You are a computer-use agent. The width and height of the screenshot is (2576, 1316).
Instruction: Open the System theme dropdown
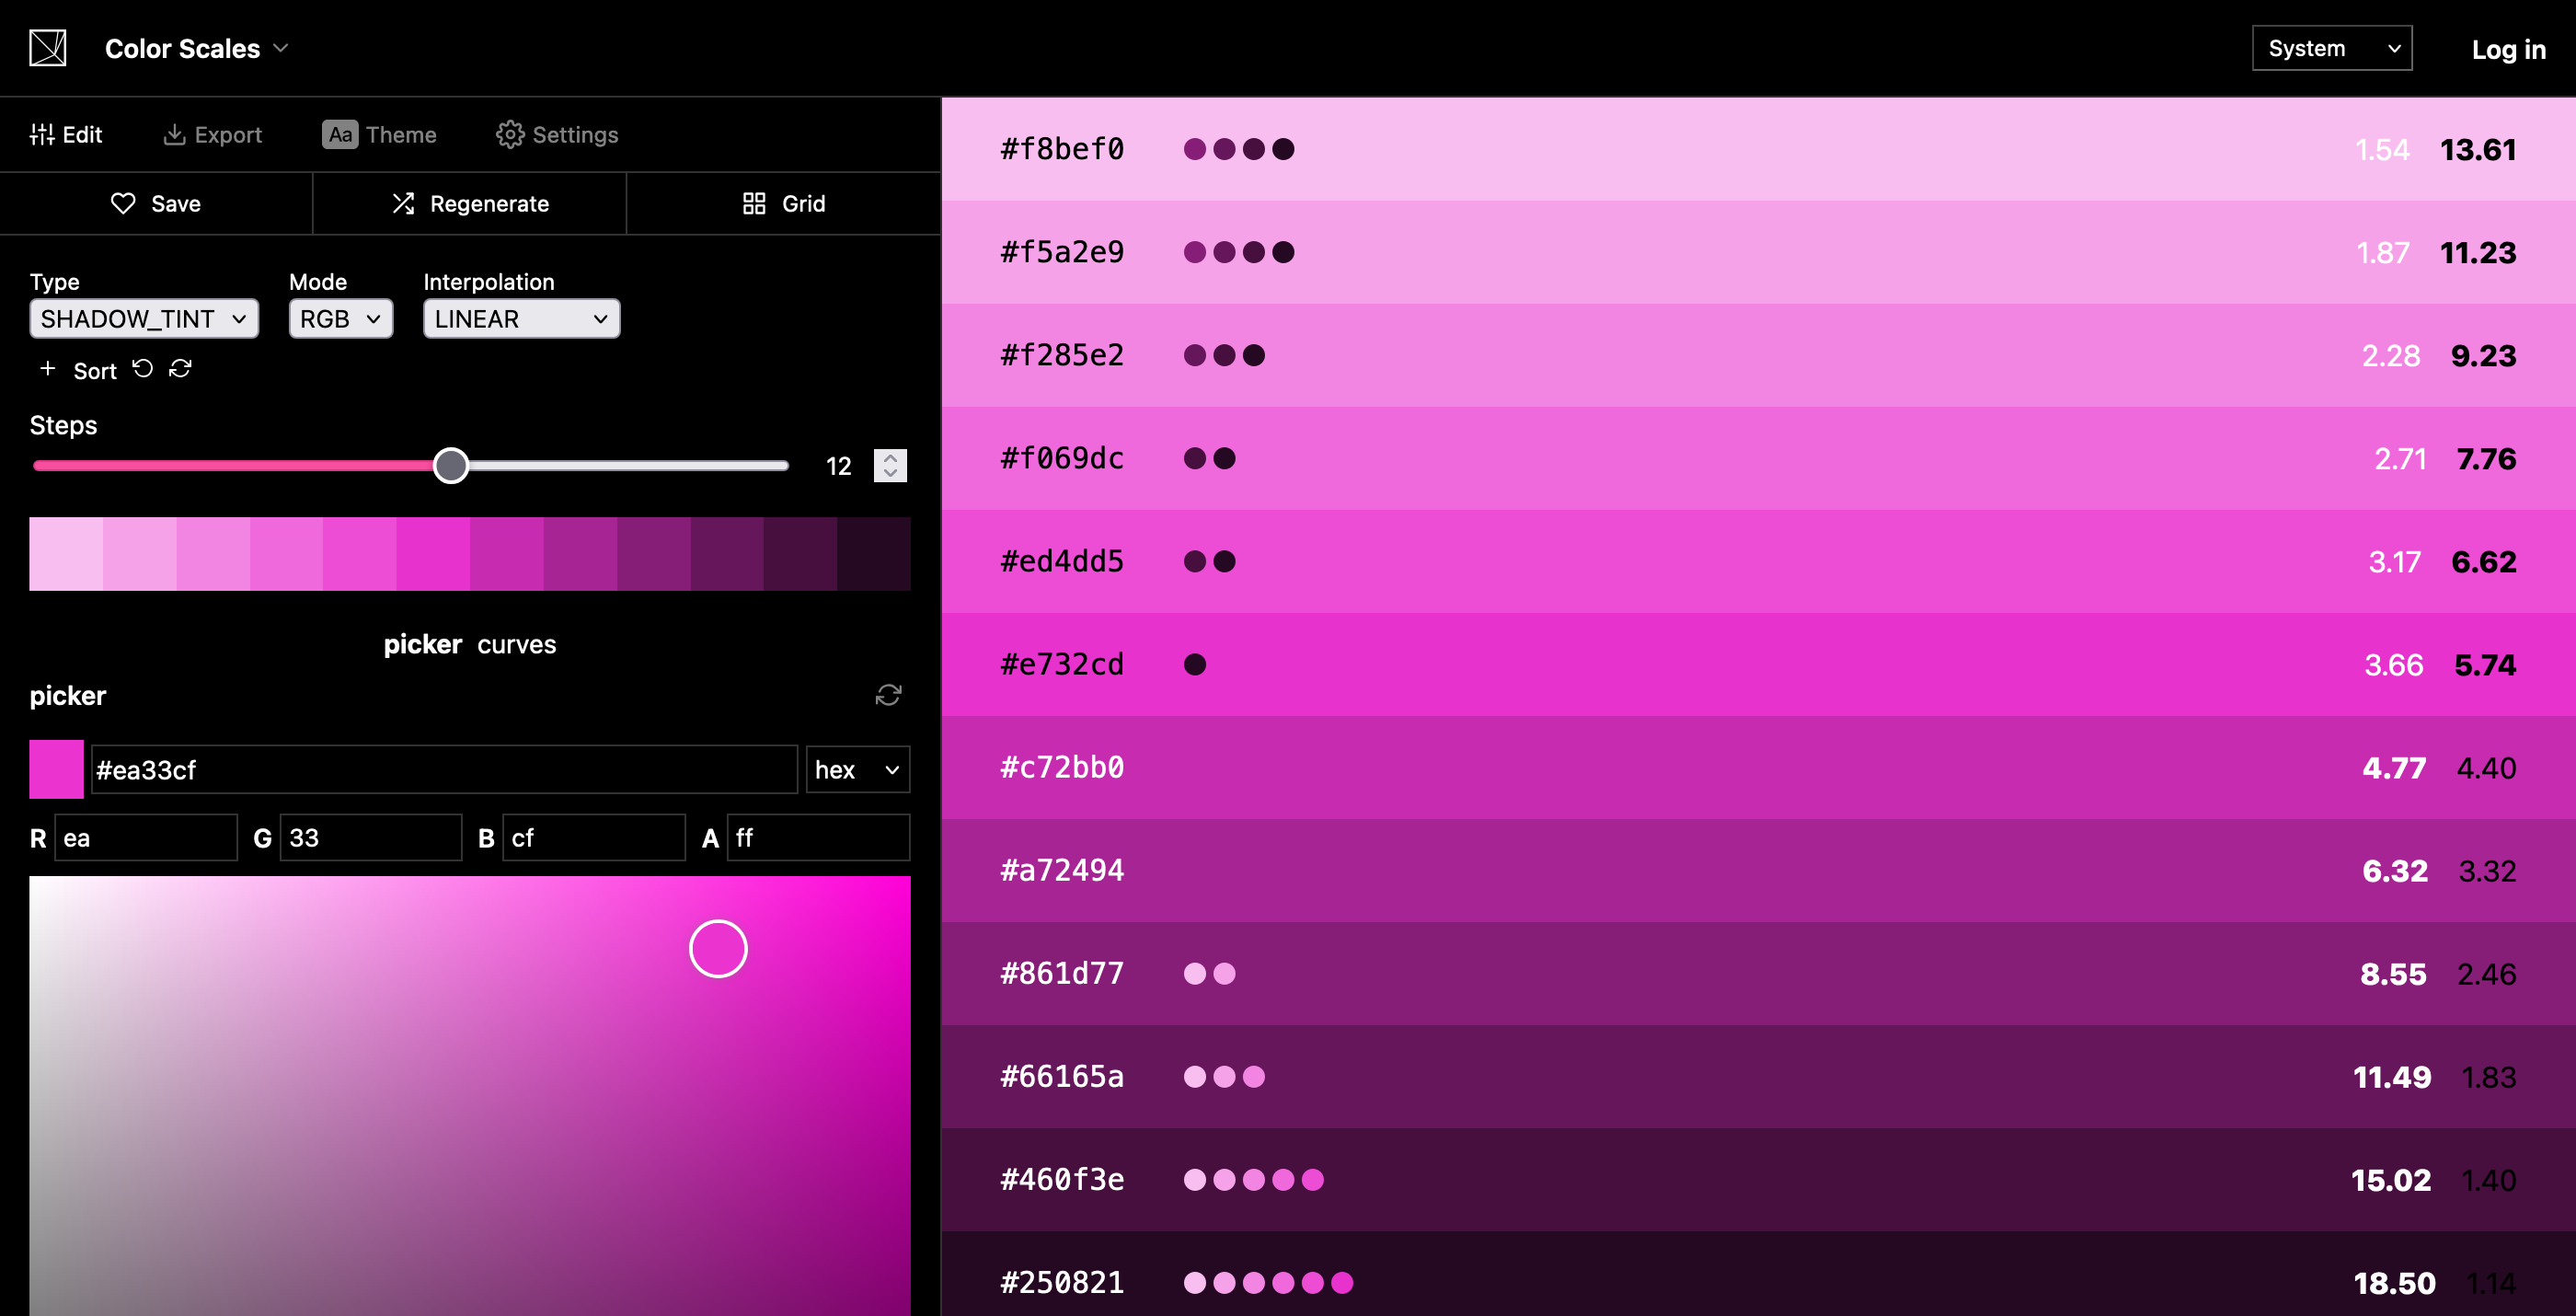pos(2331,48)
